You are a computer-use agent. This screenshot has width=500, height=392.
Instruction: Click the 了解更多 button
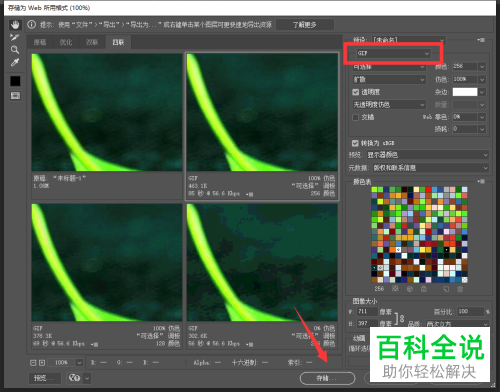click(x=305, y=25)
